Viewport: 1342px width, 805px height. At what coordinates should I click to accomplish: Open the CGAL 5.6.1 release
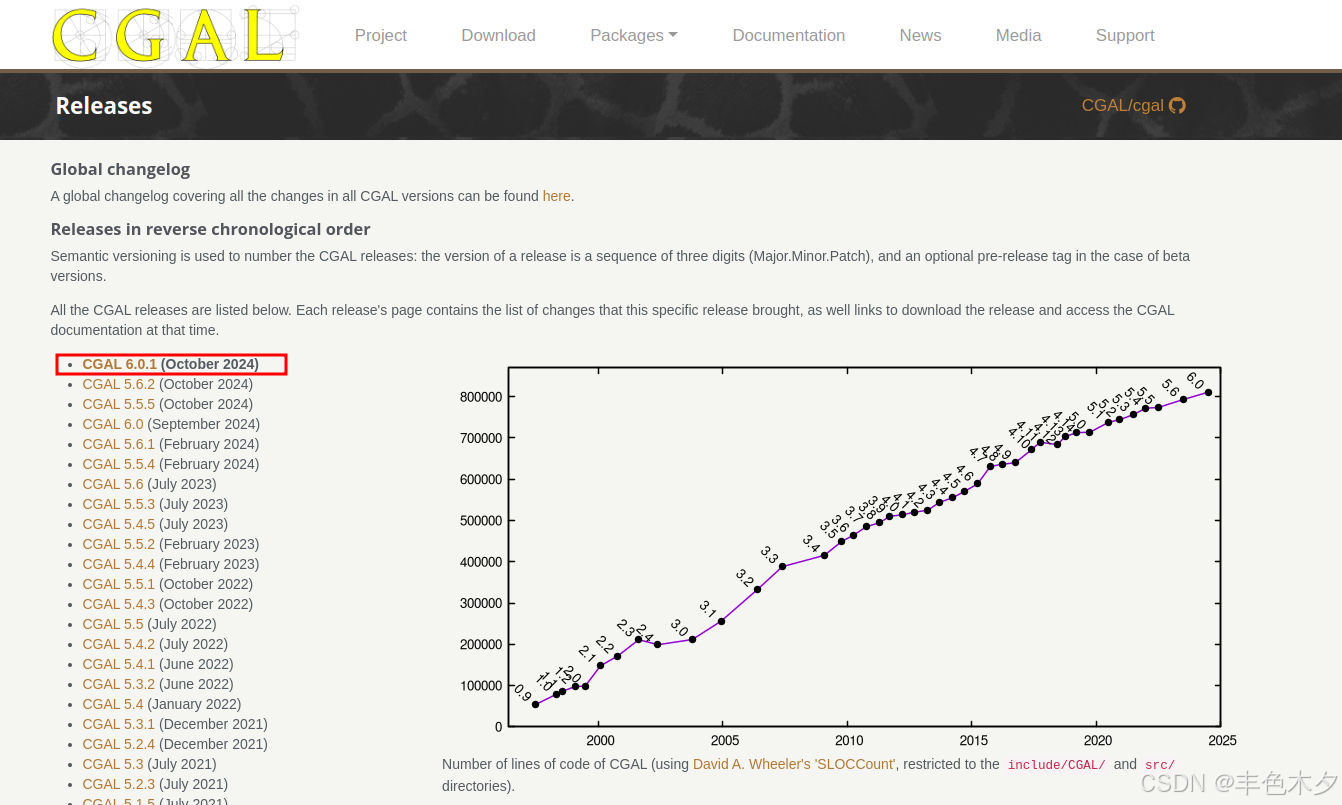point(119,444)
